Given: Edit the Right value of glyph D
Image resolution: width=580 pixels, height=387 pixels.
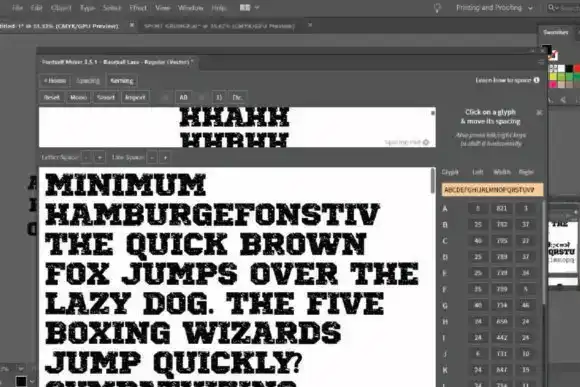Looking at the screenshot, I should click(x=526, y=257).
